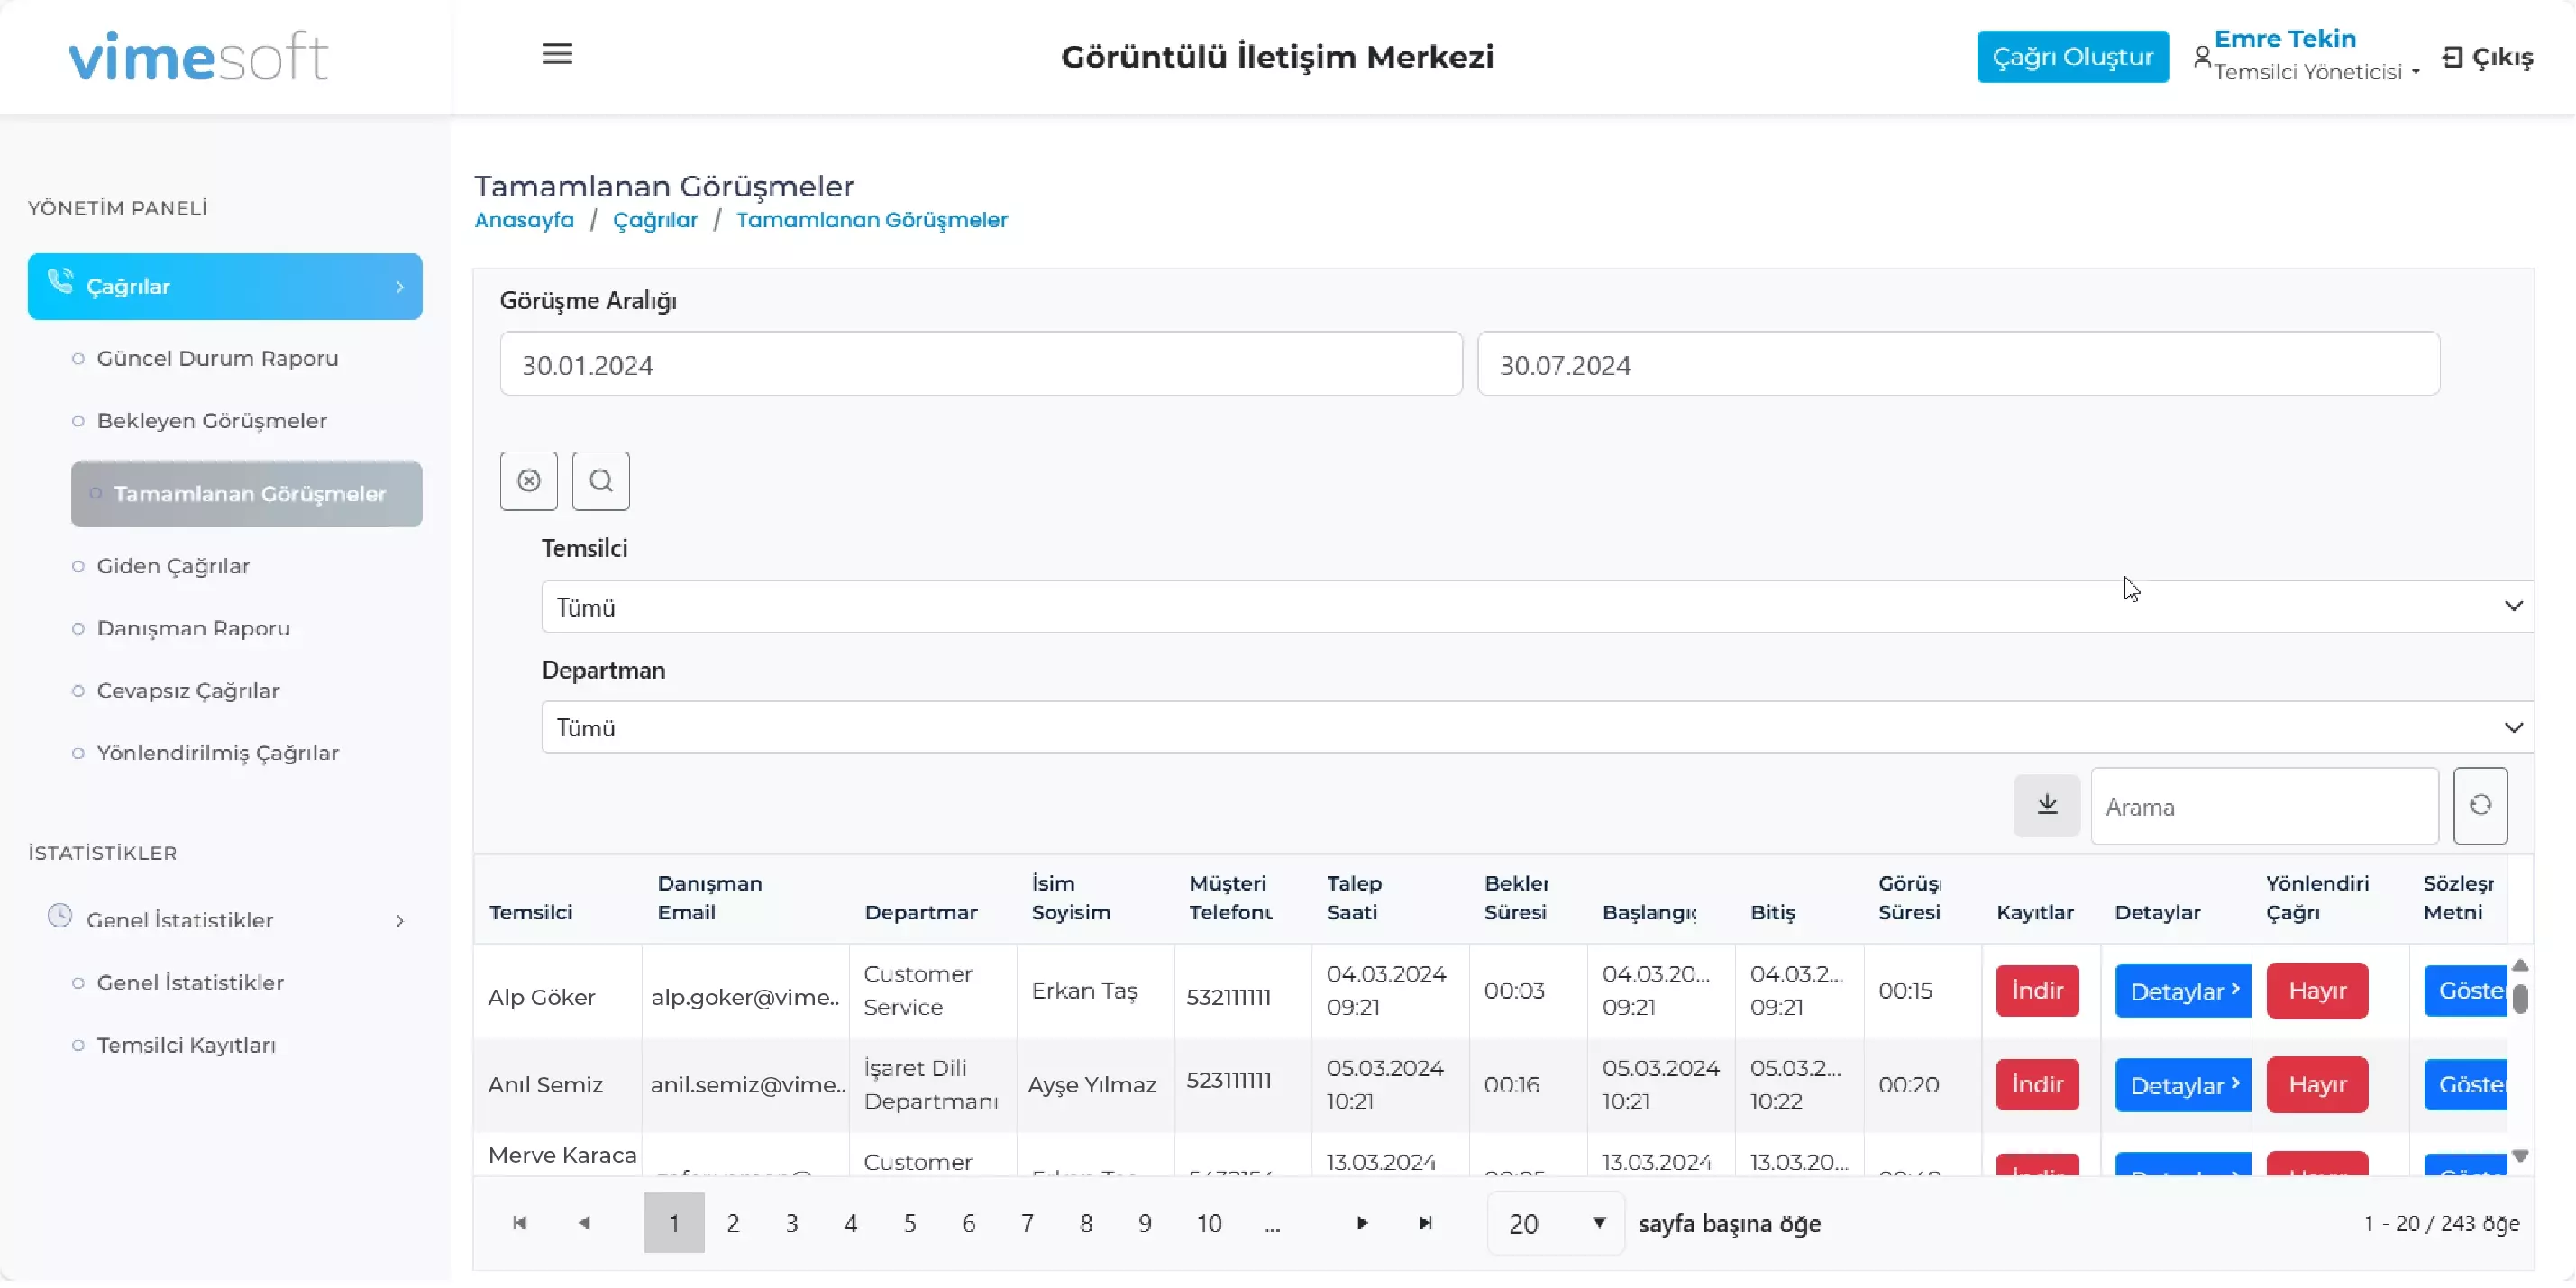This screenshot has width=2576, height=1288.
Task: Go to page 2
Action: point(733,1223)
